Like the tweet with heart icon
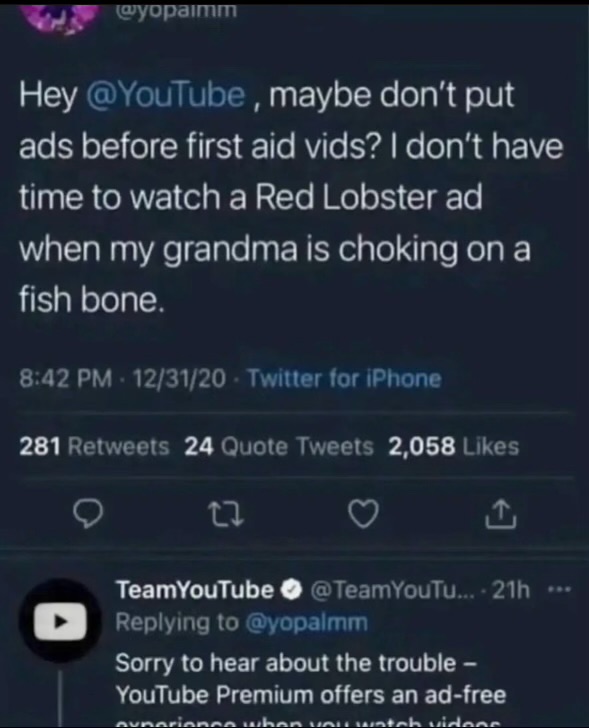The height and width of the screenshot is (728, 589). [x=363, y=514]
